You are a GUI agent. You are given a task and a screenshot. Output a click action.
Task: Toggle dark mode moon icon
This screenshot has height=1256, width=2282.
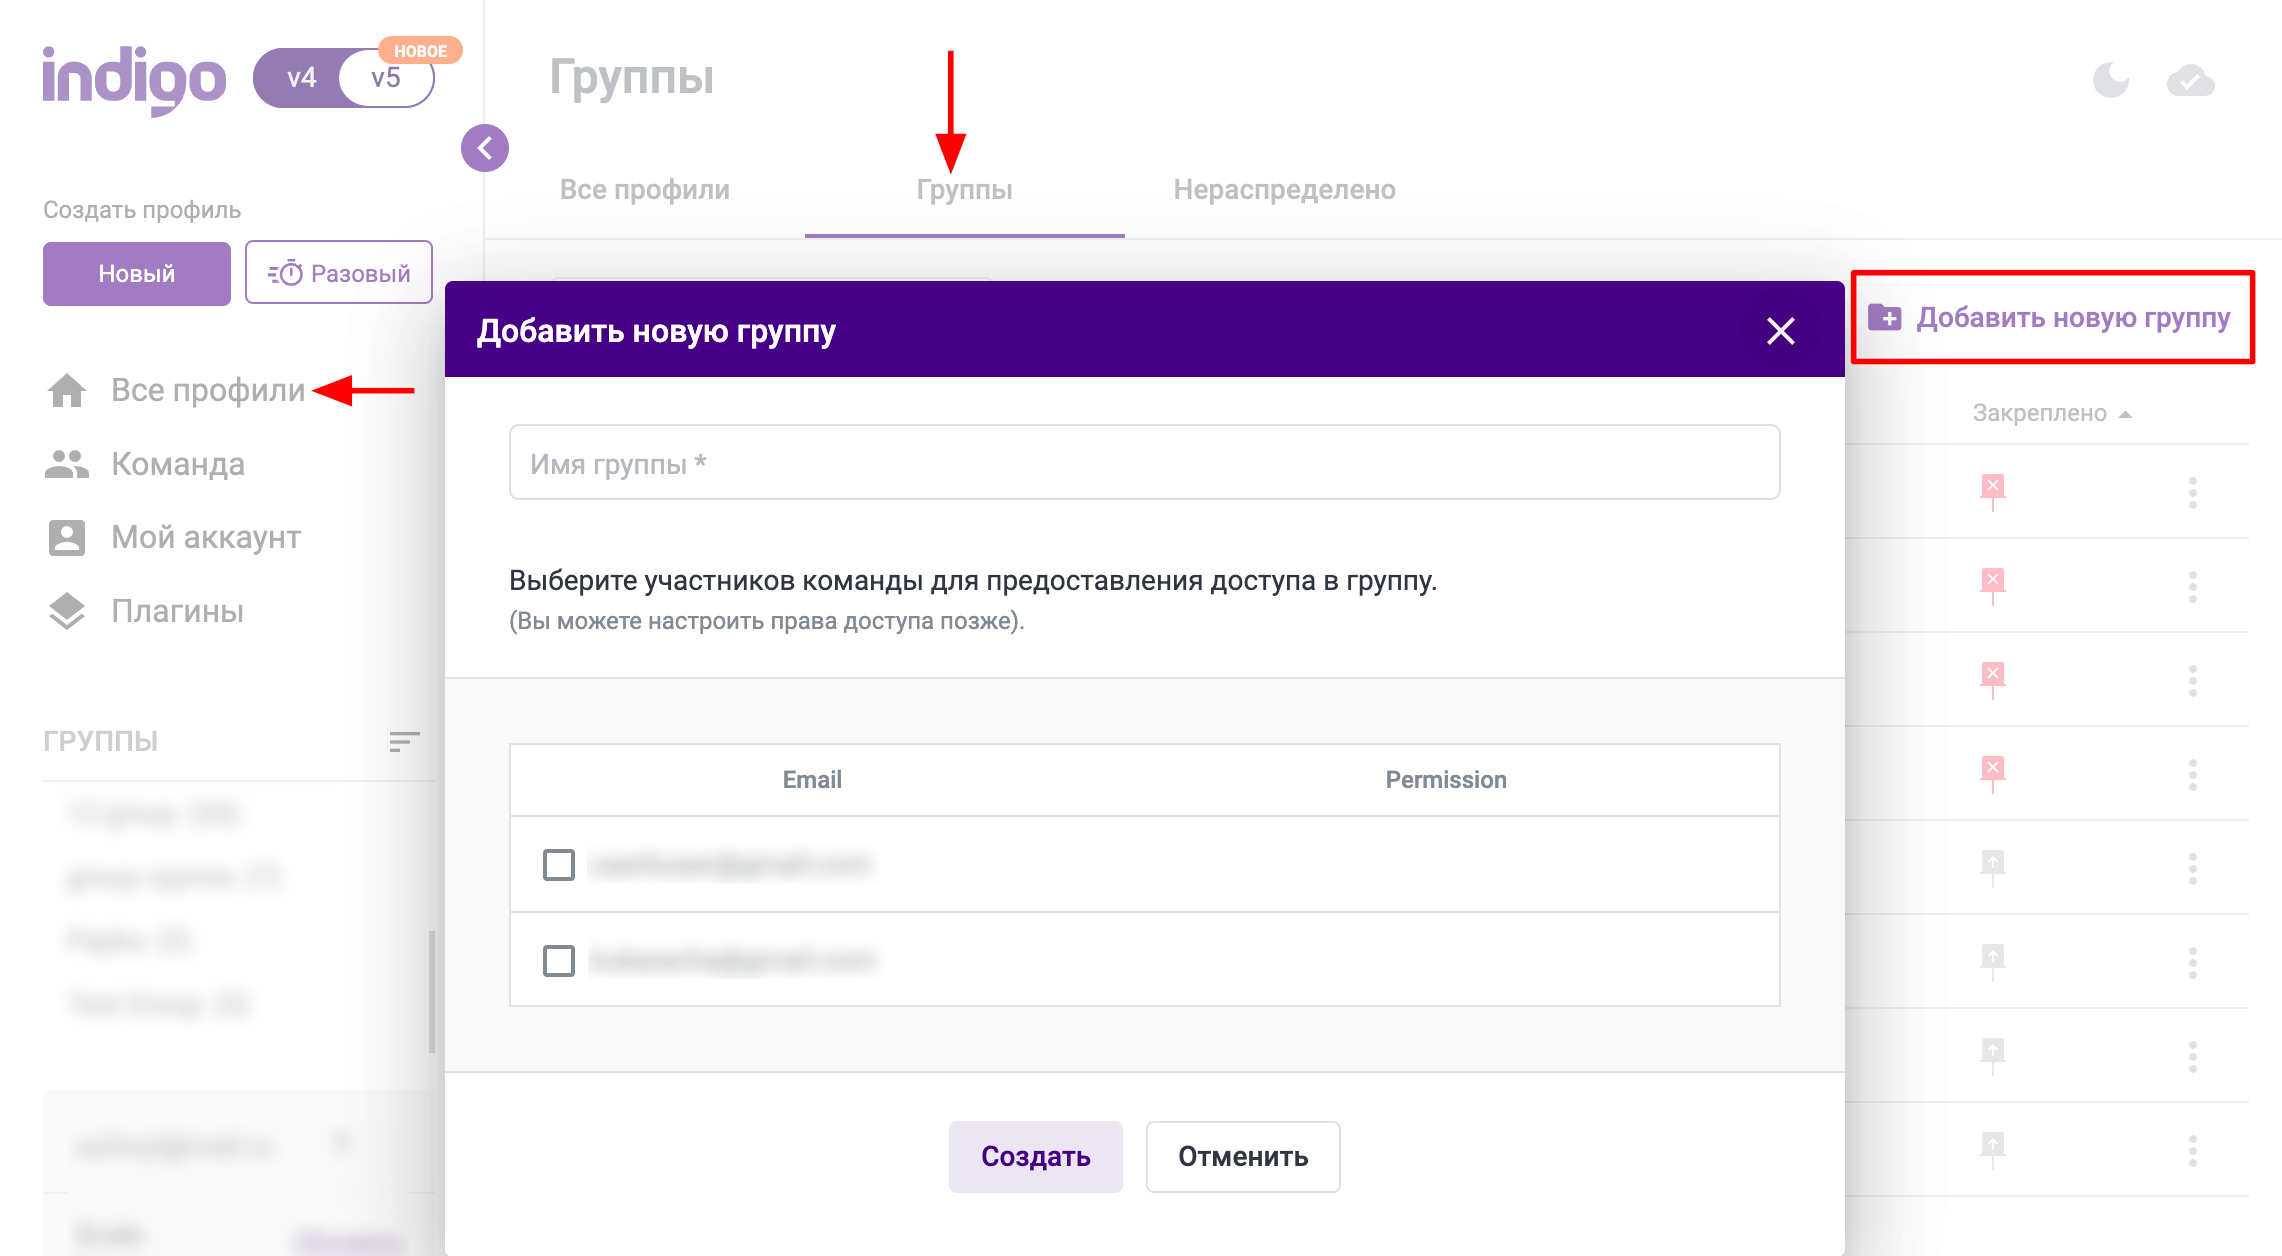tap(2110, 79)
